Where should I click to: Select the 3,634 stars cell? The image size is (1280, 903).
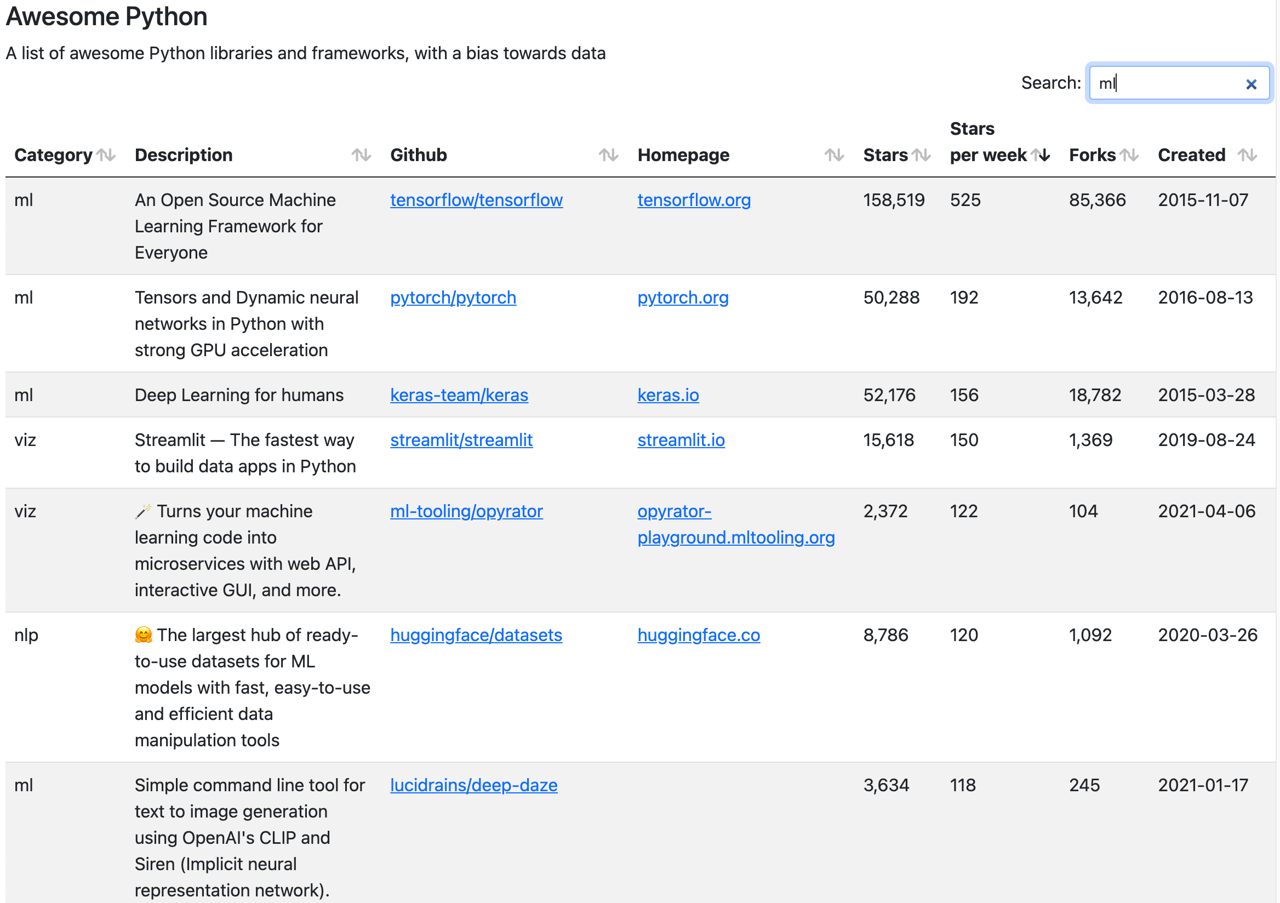click(x=886, y=785)
